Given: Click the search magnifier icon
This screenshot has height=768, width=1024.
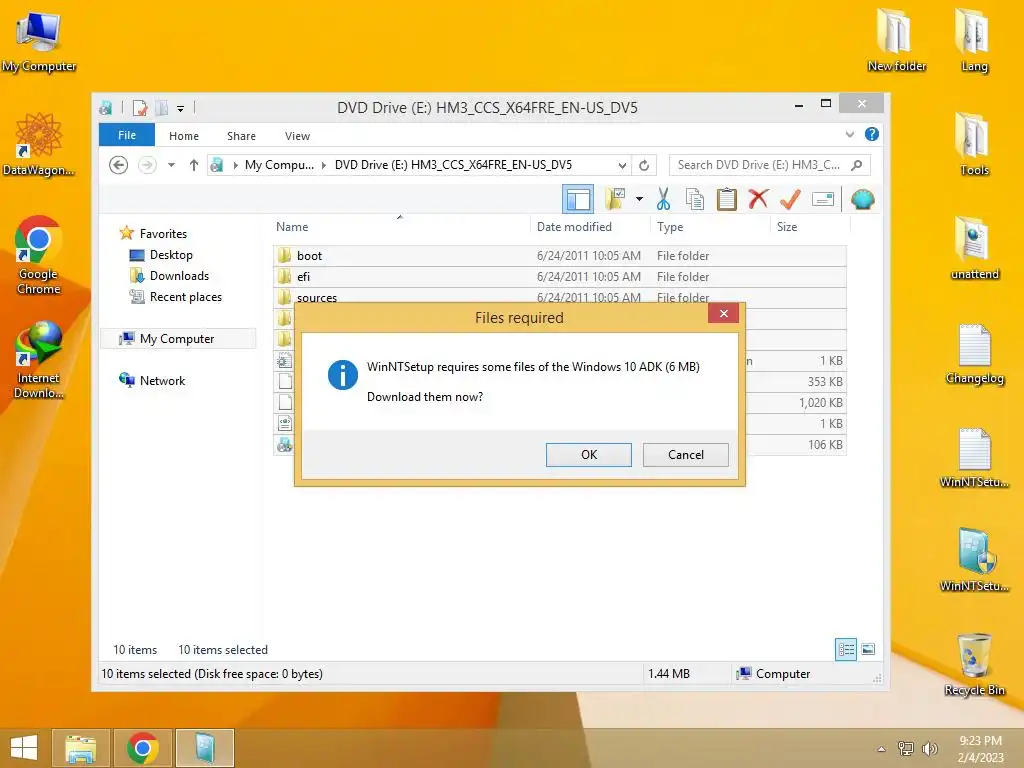Looking at the screenshot, I should coord(857,165).
